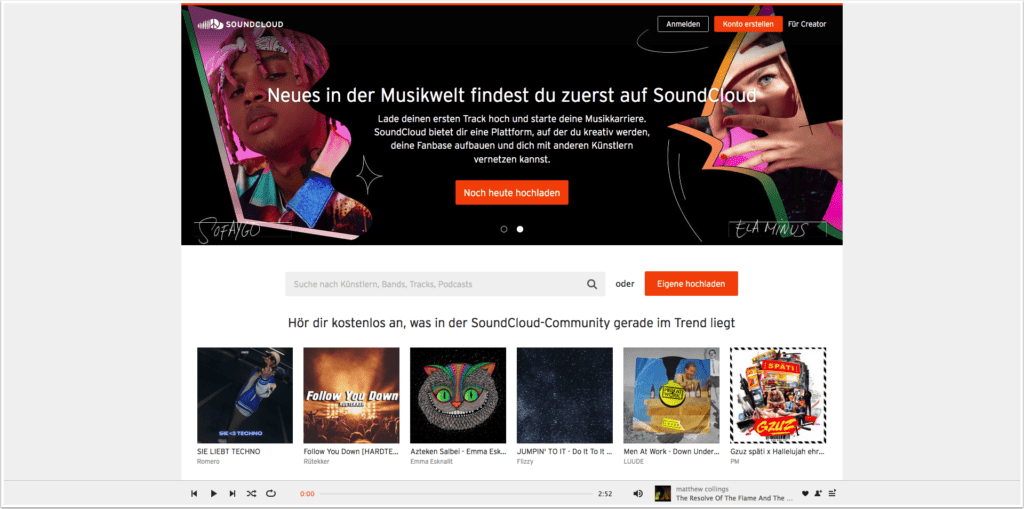Seek in the track progress bar
Viewport: 1024px width, 509px height.
click(x=456, y=494)
